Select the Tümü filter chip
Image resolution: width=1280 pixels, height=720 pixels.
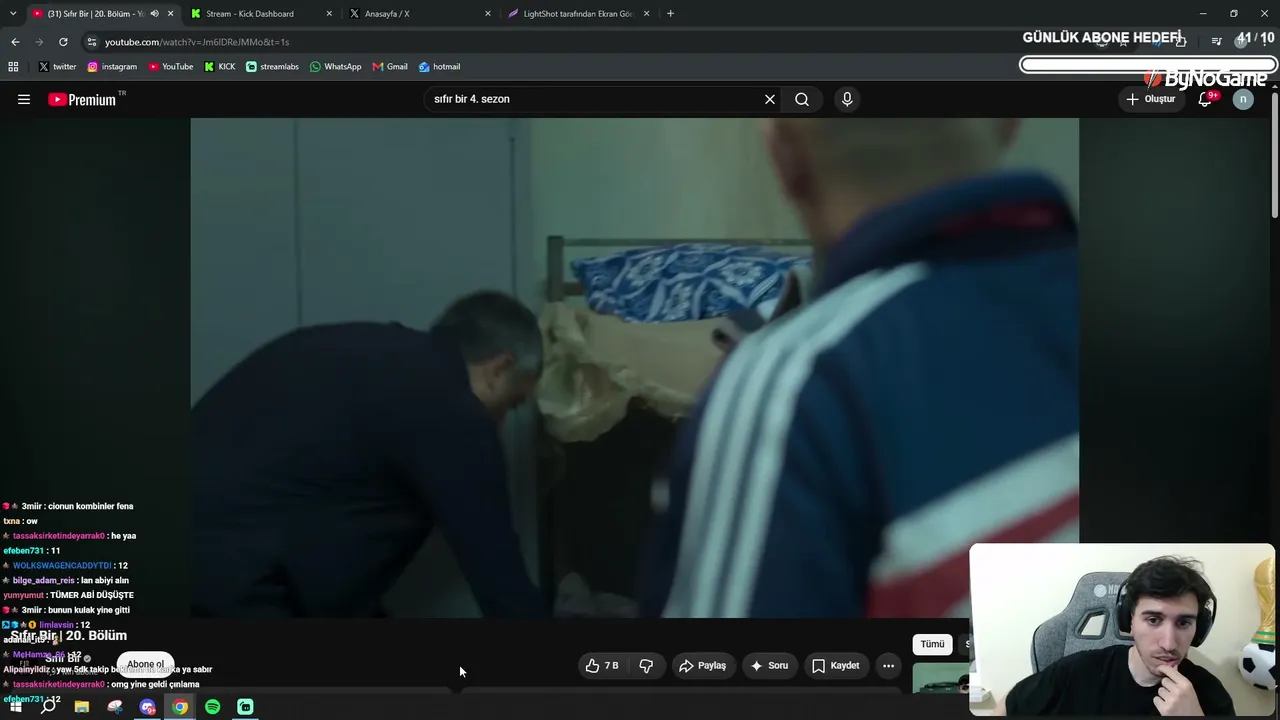click(932, 644)
